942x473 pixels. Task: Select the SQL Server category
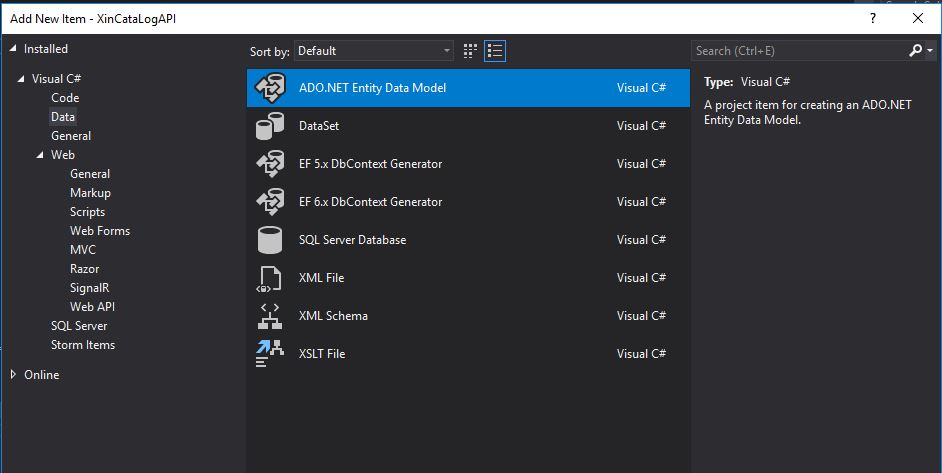pyautogui.click(x=79, y=326)
